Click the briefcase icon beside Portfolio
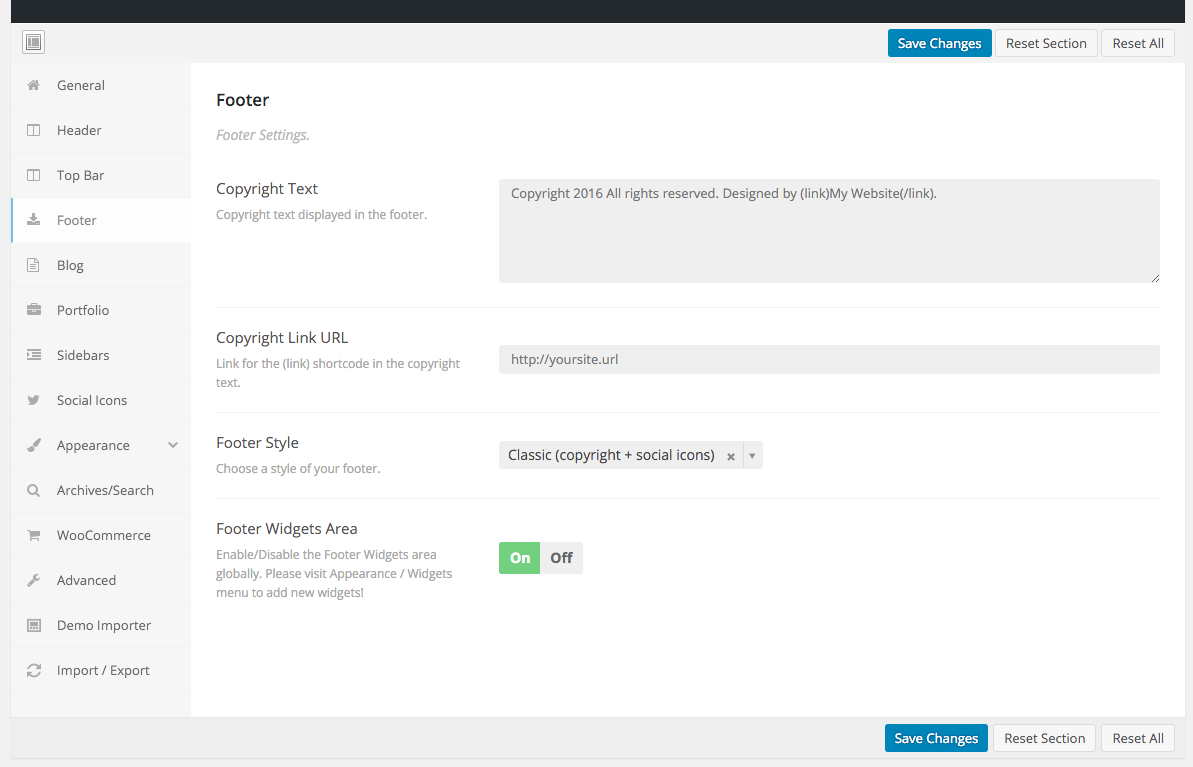 pos(34,310)
